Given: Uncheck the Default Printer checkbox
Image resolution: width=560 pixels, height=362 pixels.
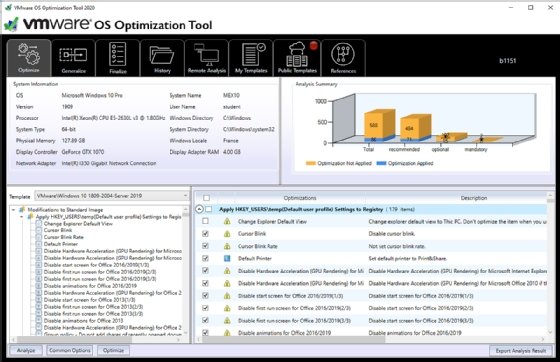Looking at the screenshot, I should point(205,258).
